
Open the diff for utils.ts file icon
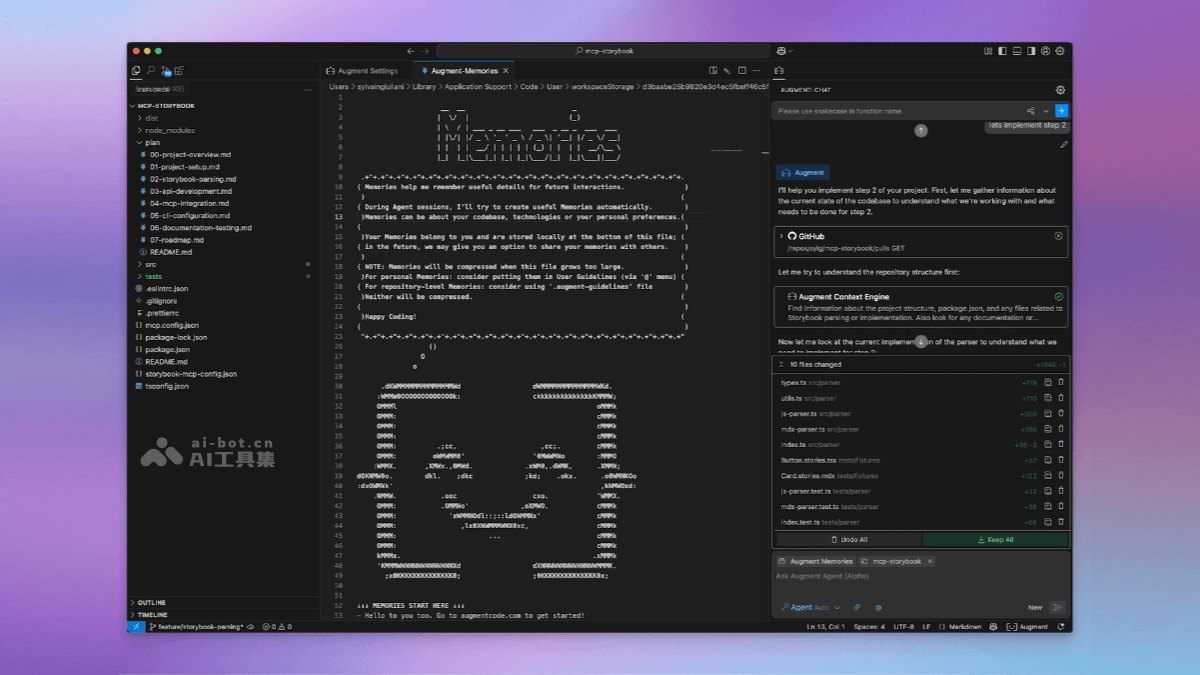(x=1047, y=397)
